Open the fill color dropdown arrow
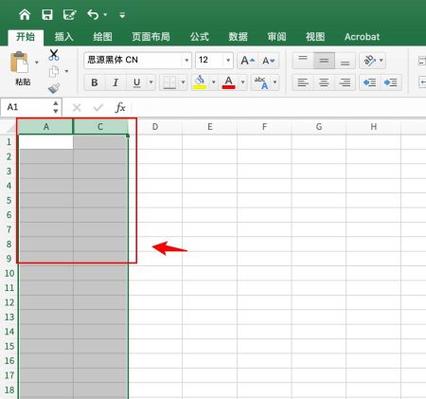 214,82
